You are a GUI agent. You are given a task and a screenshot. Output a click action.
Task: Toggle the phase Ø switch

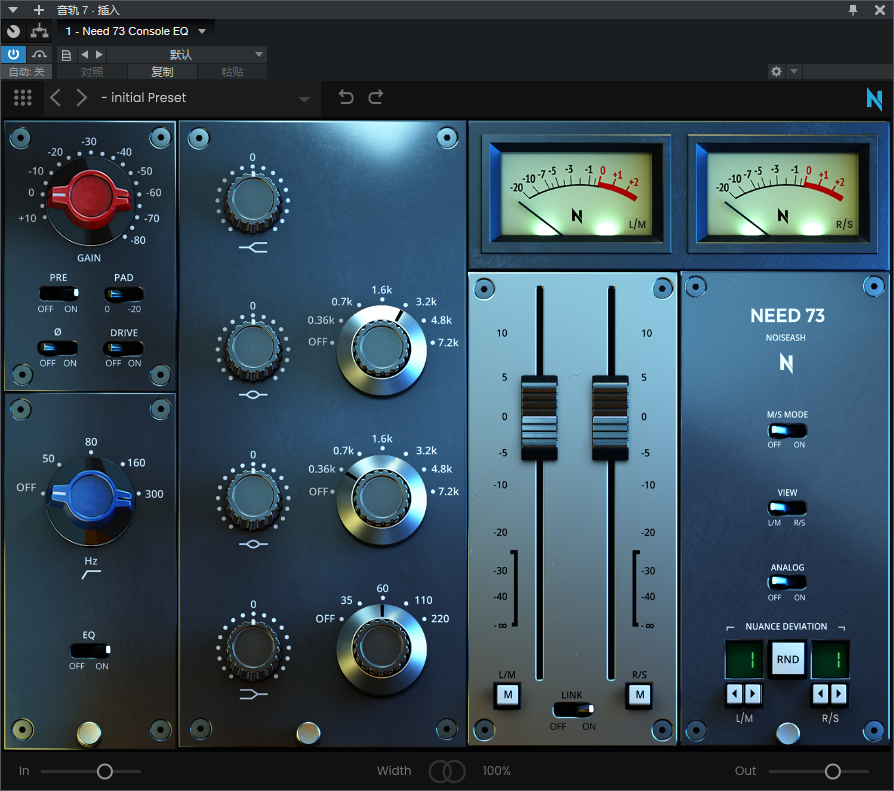tap(58, 347)
